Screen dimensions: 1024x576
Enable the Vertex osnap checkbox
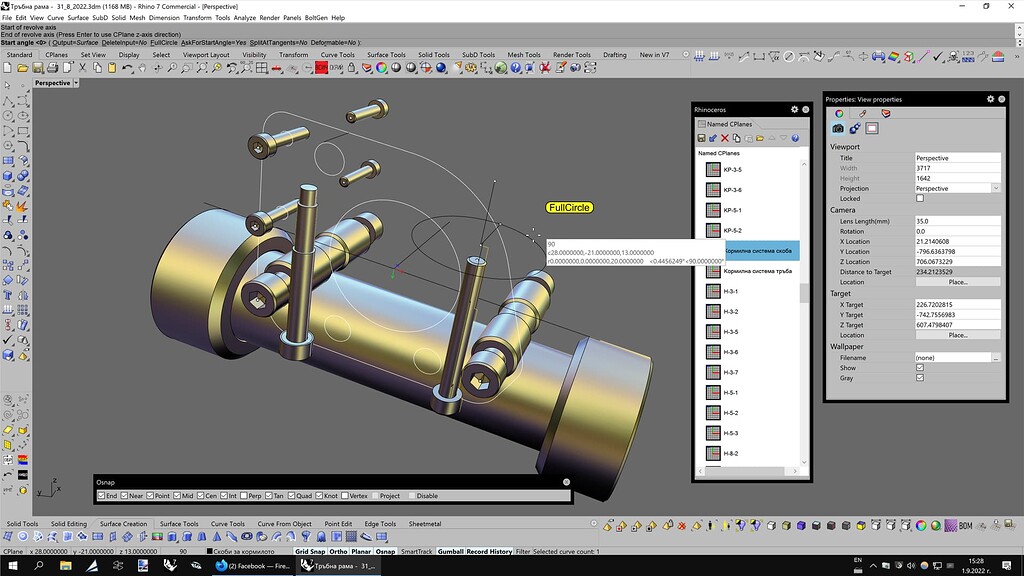point(345,496)
